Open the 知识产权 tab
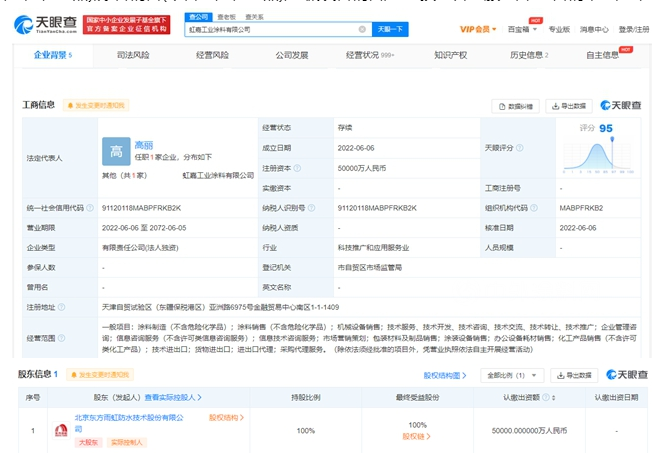Screen dimensions: 669x462 (x=451, y=55)
